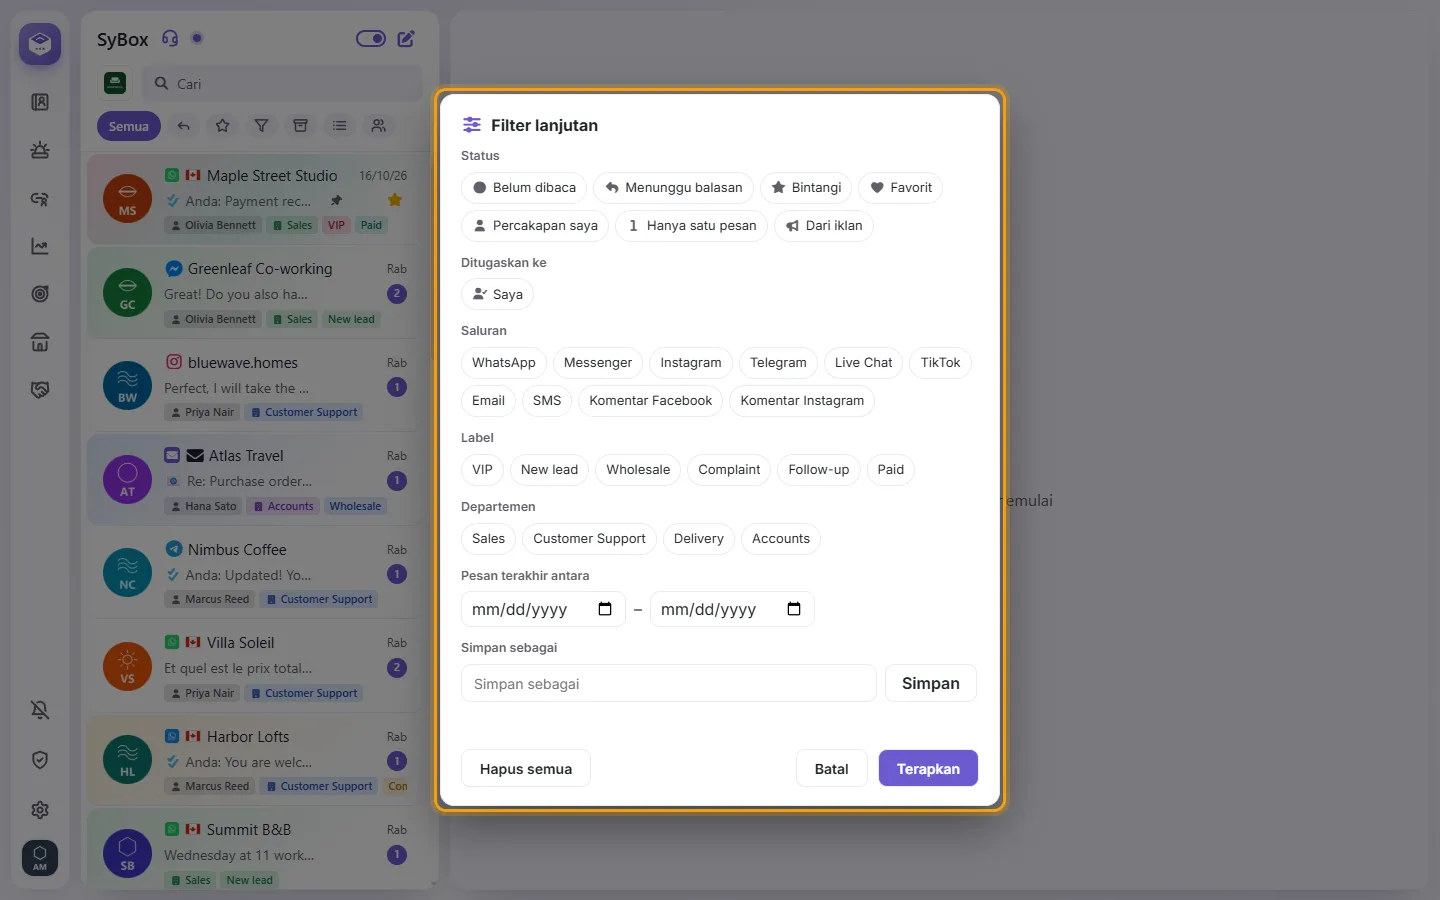The width and height of the screenshot is (1440, 900).
Task: Open the shield check icon in the sidebar
Action: coord(40,760)
